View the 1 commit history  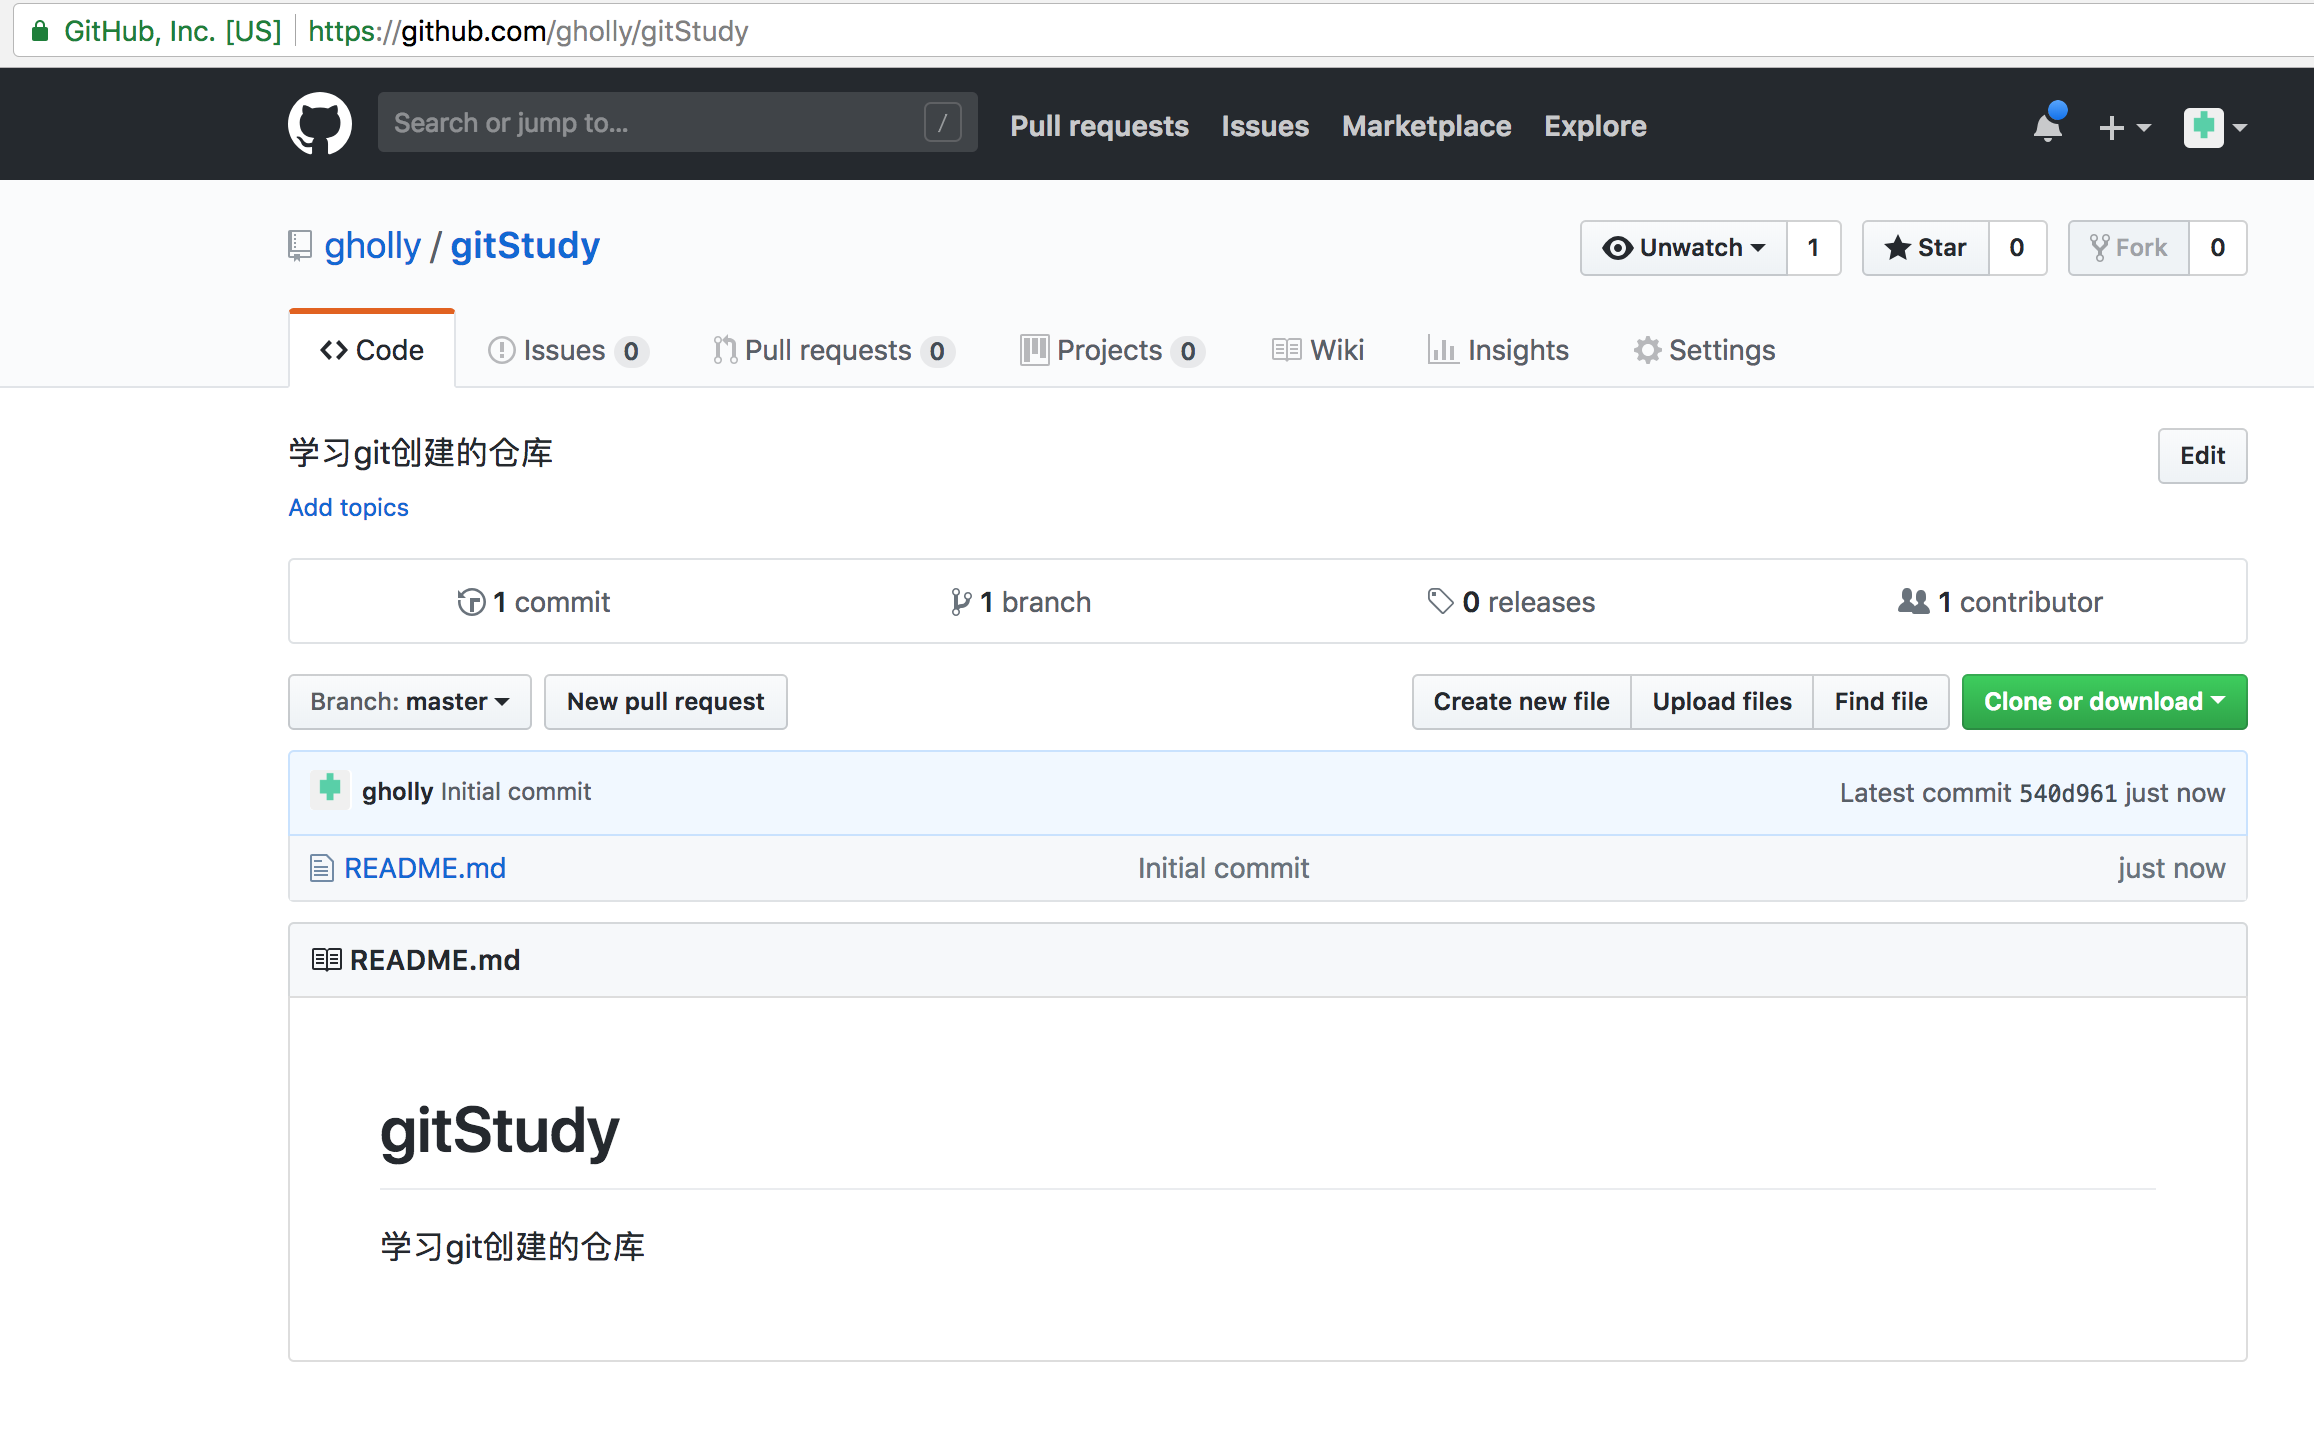533,602
